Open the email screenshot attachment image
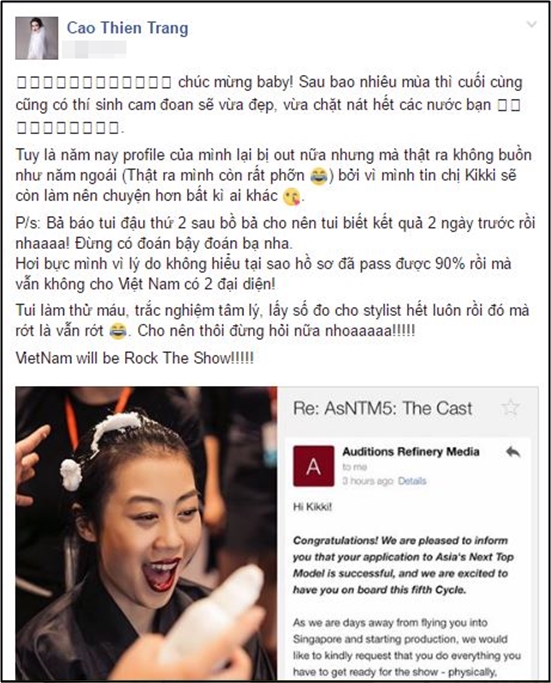 coord(408,533)
